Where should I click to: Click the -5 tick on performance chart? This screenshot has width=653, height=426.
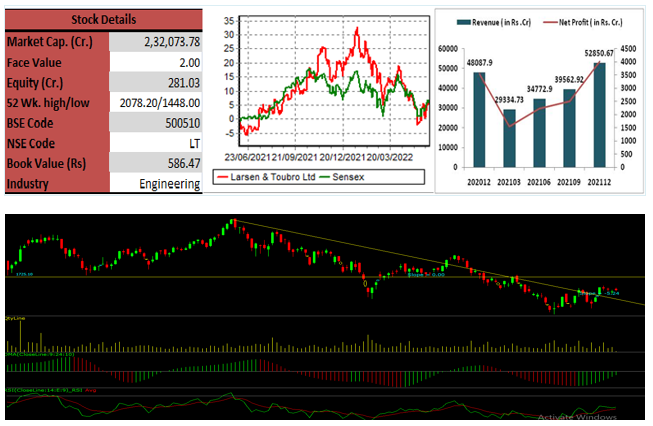(229, 133)
